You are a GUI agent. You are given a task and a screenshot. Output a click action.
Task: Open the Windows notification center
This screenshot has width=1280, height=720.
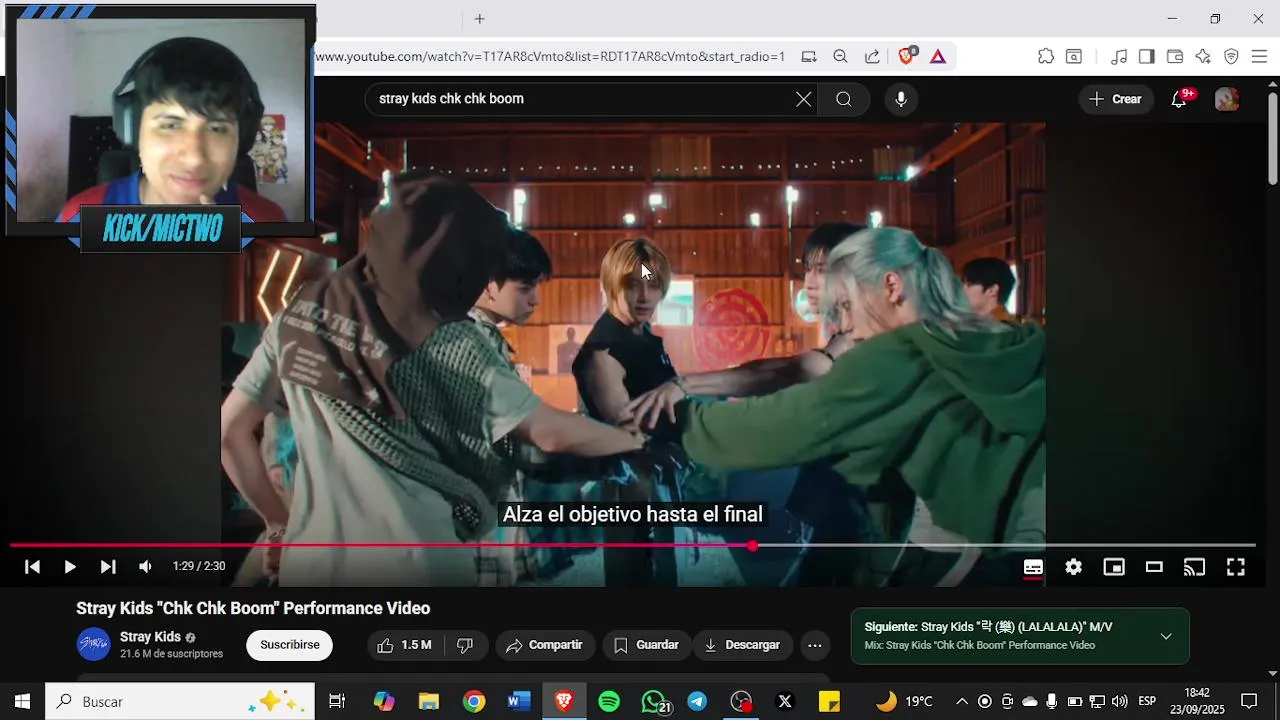(x=1249, y=701)
